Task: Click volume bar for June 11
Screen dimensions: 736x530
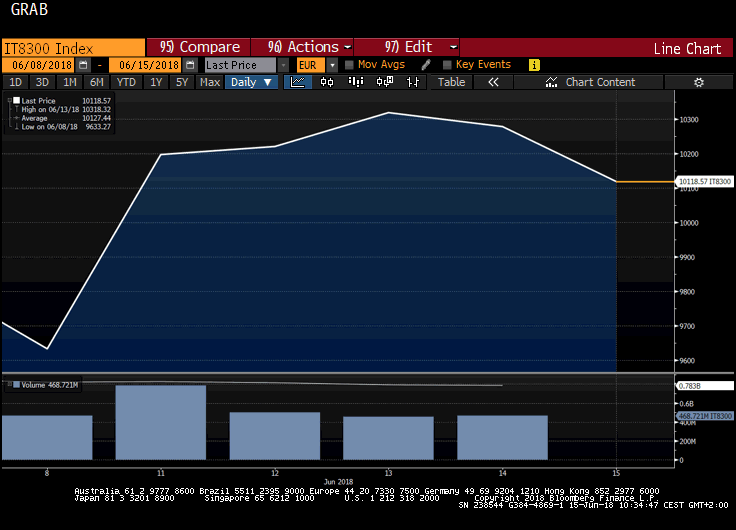Action: click(x=161, y=422)
